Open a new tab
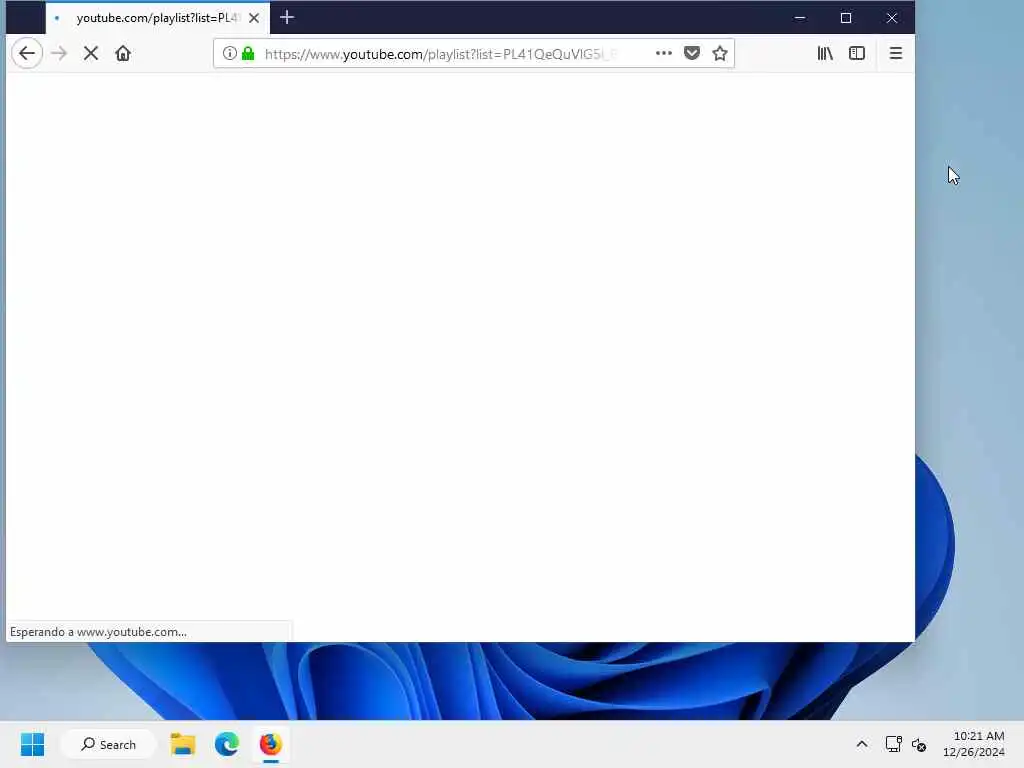The height and width of the screenshot is (768, 1024). coord(287,18)
